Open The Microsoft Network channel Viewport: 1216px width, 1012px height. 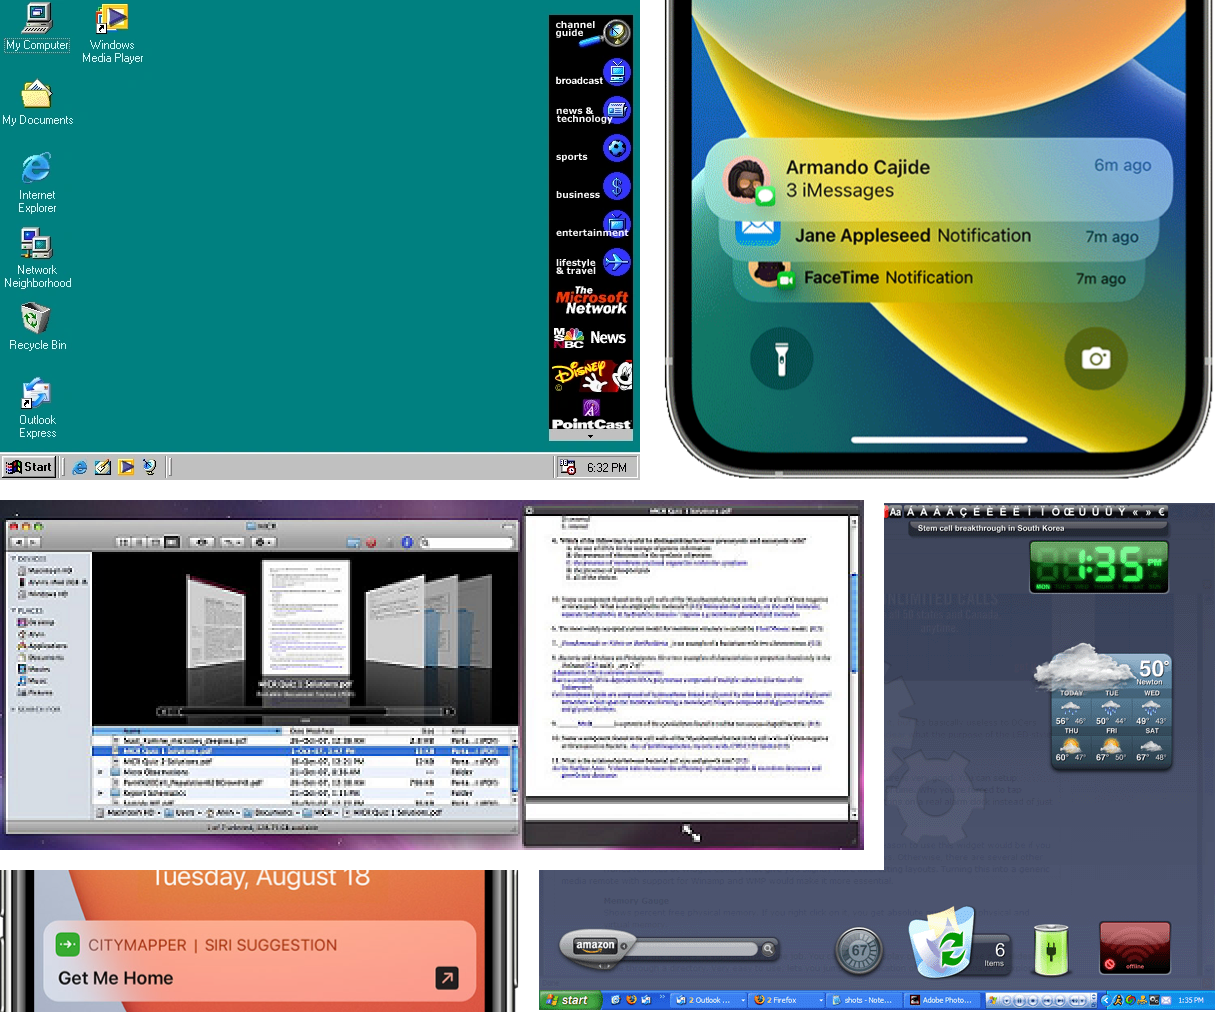coord(592,301)
